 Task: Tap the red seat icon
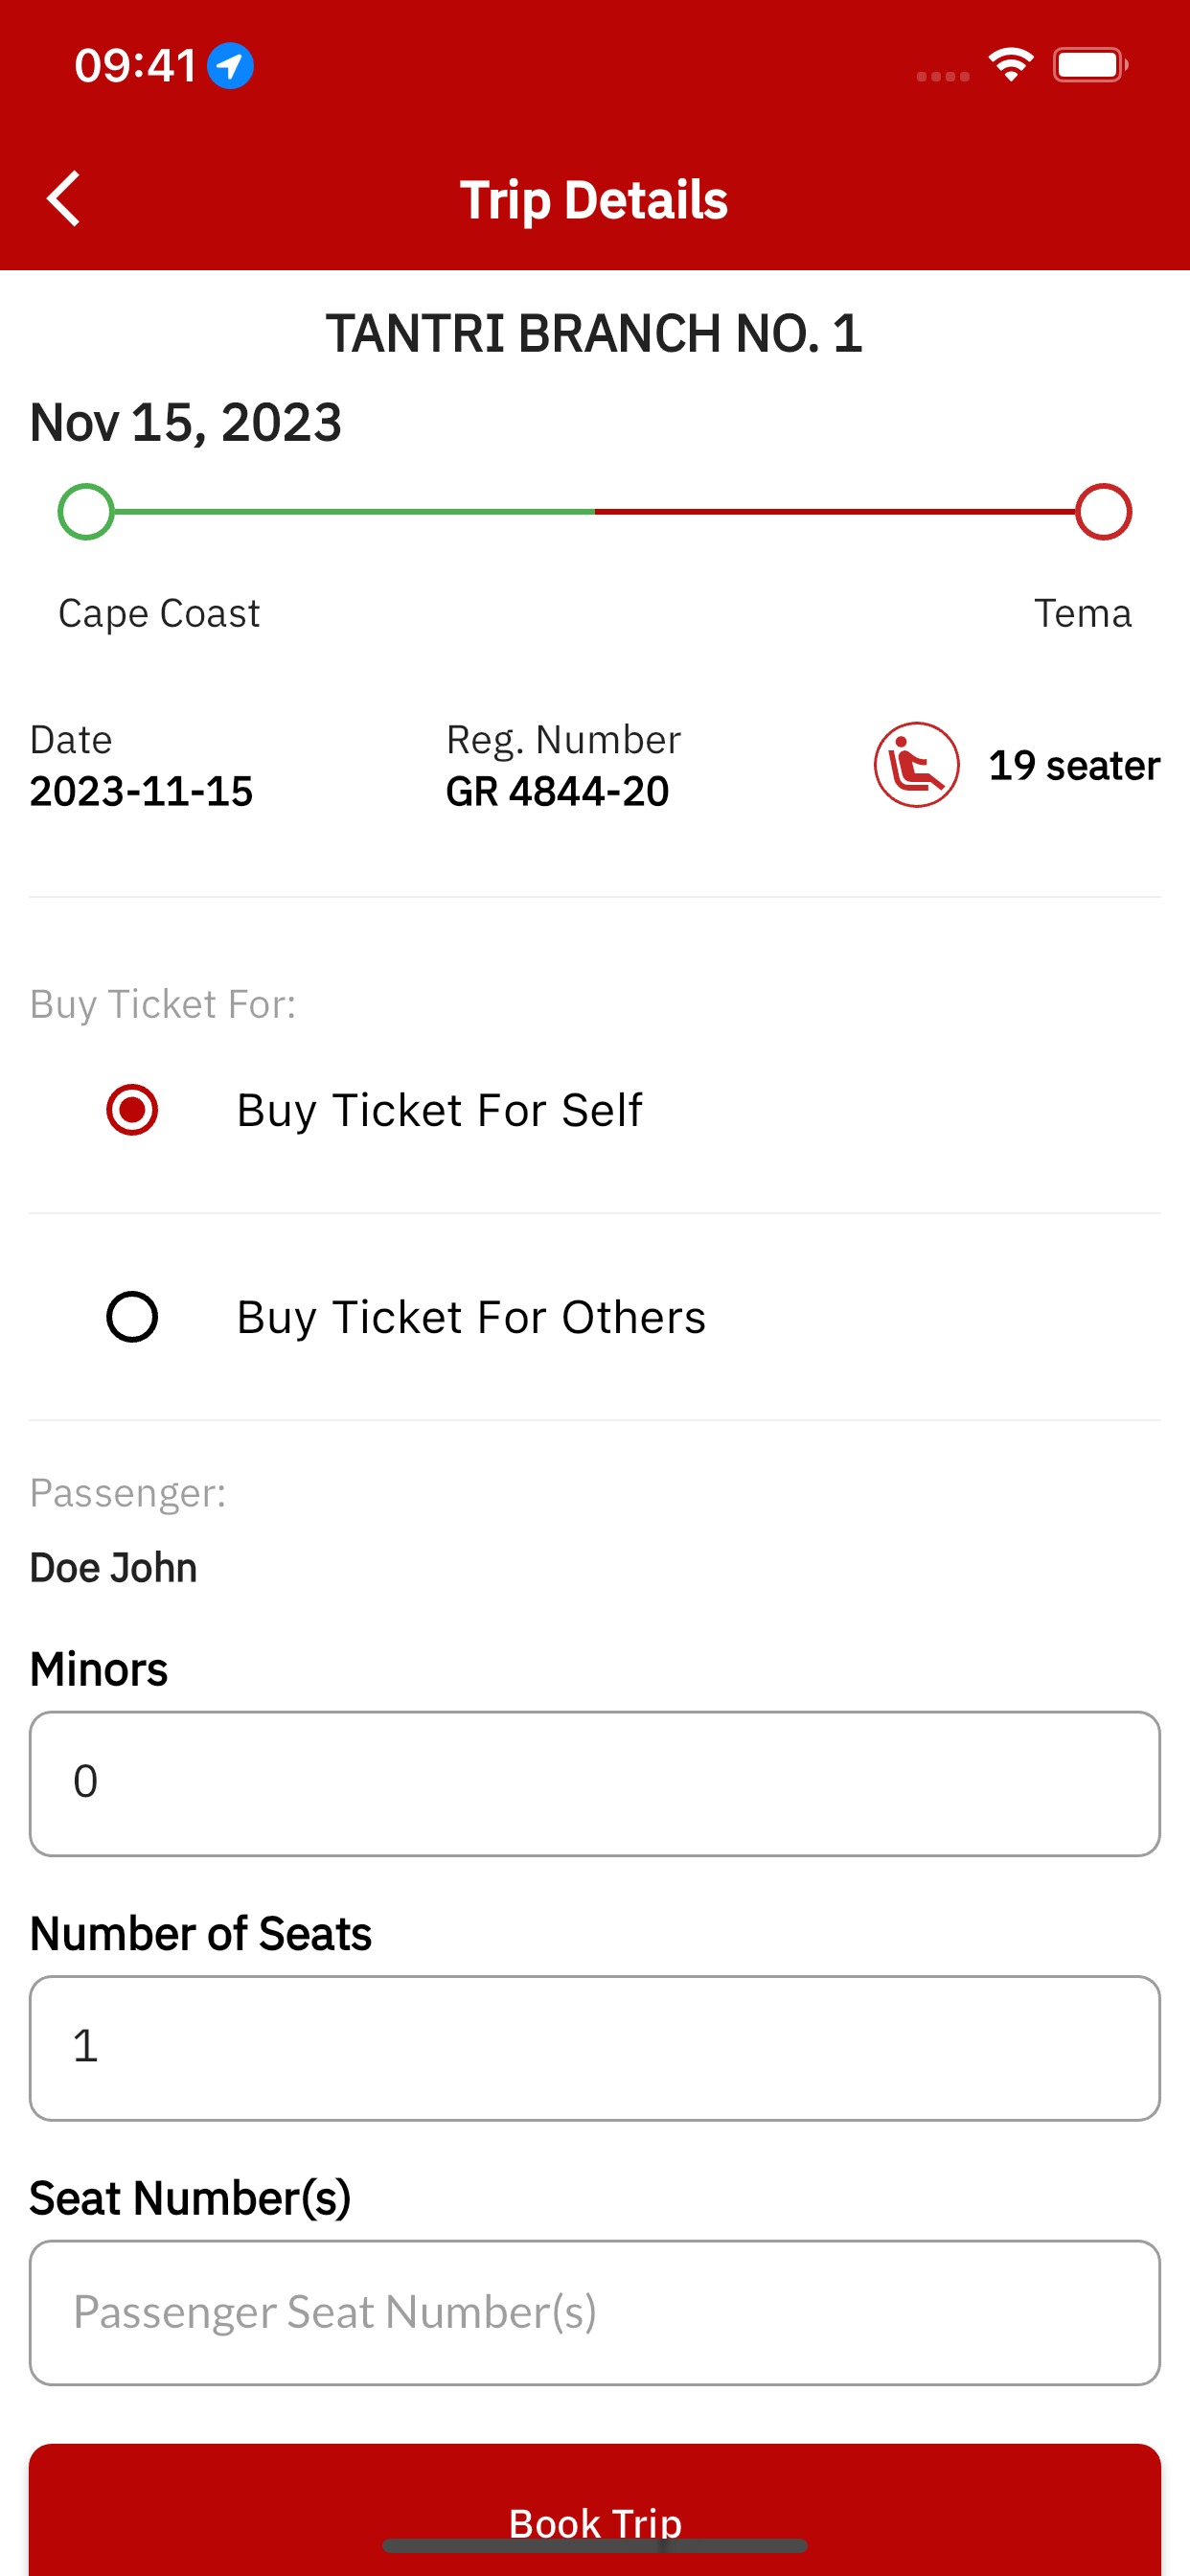(916, 765)
